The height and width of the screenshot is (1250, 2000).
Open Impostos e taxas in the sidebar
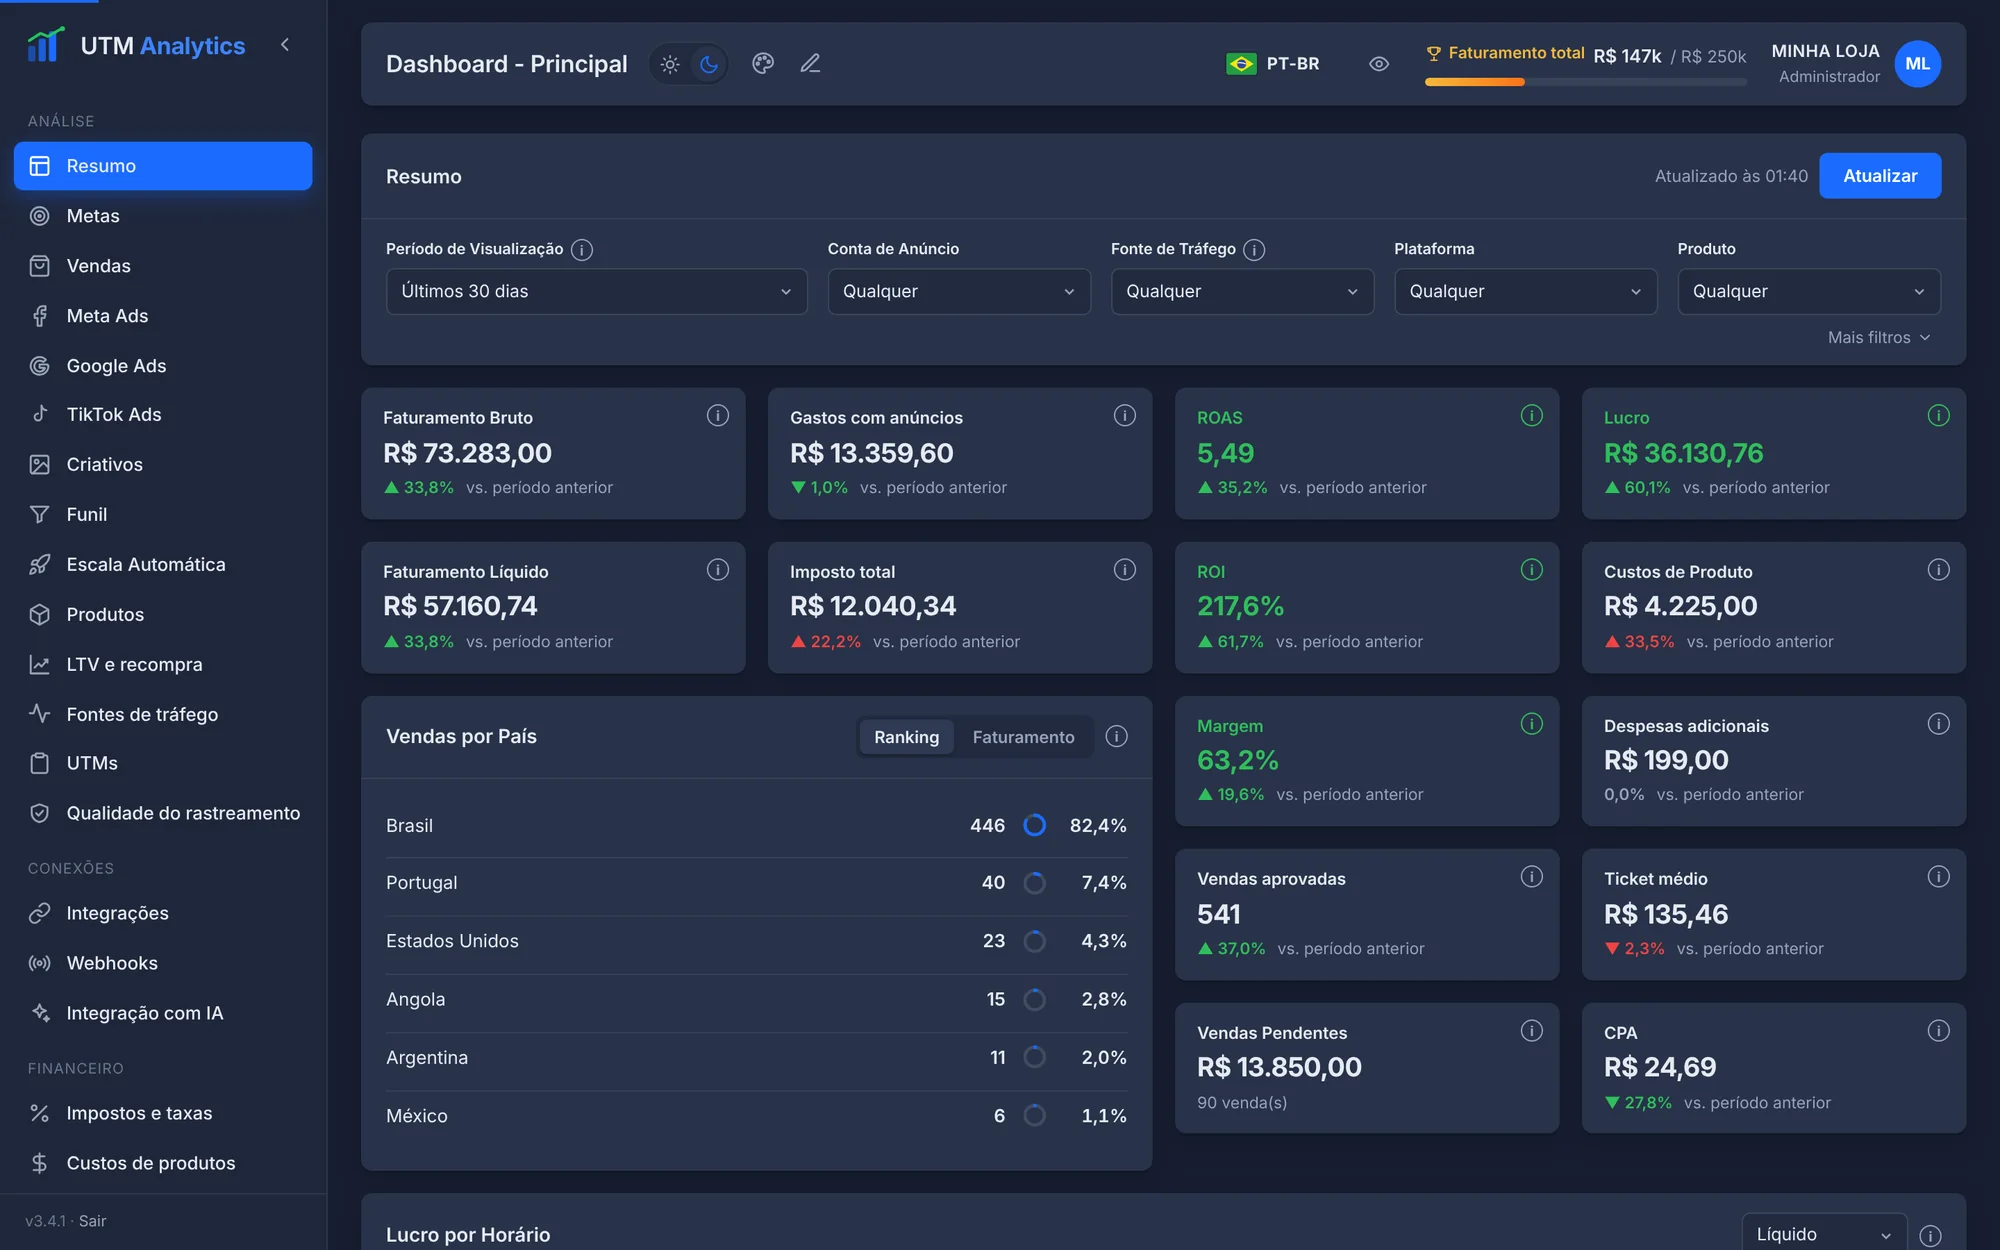[163, 1113]
